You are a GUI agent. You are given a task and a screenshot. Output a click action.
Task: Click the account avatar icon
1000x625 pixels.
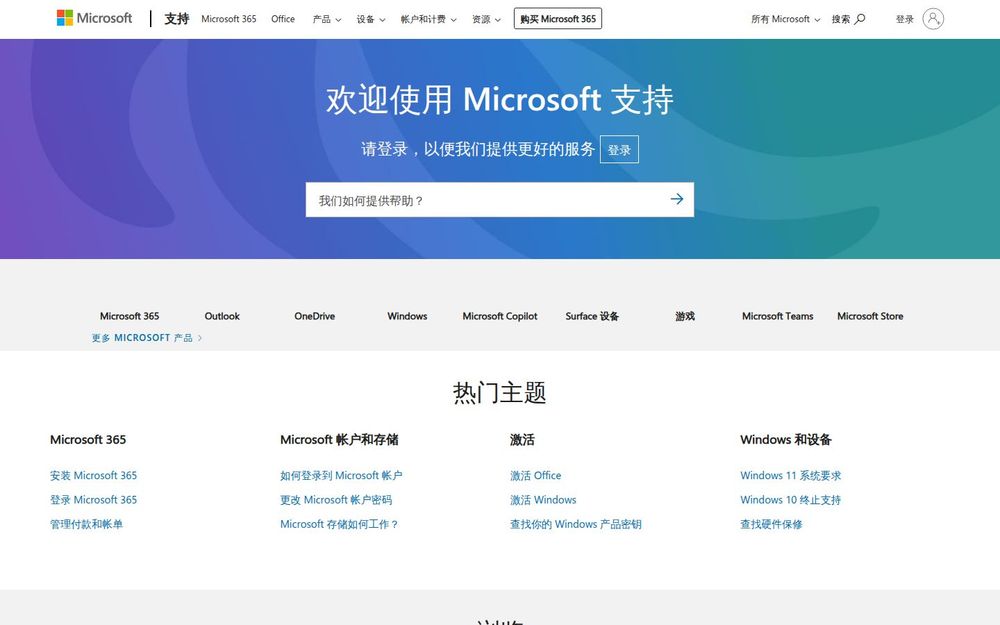932,19
